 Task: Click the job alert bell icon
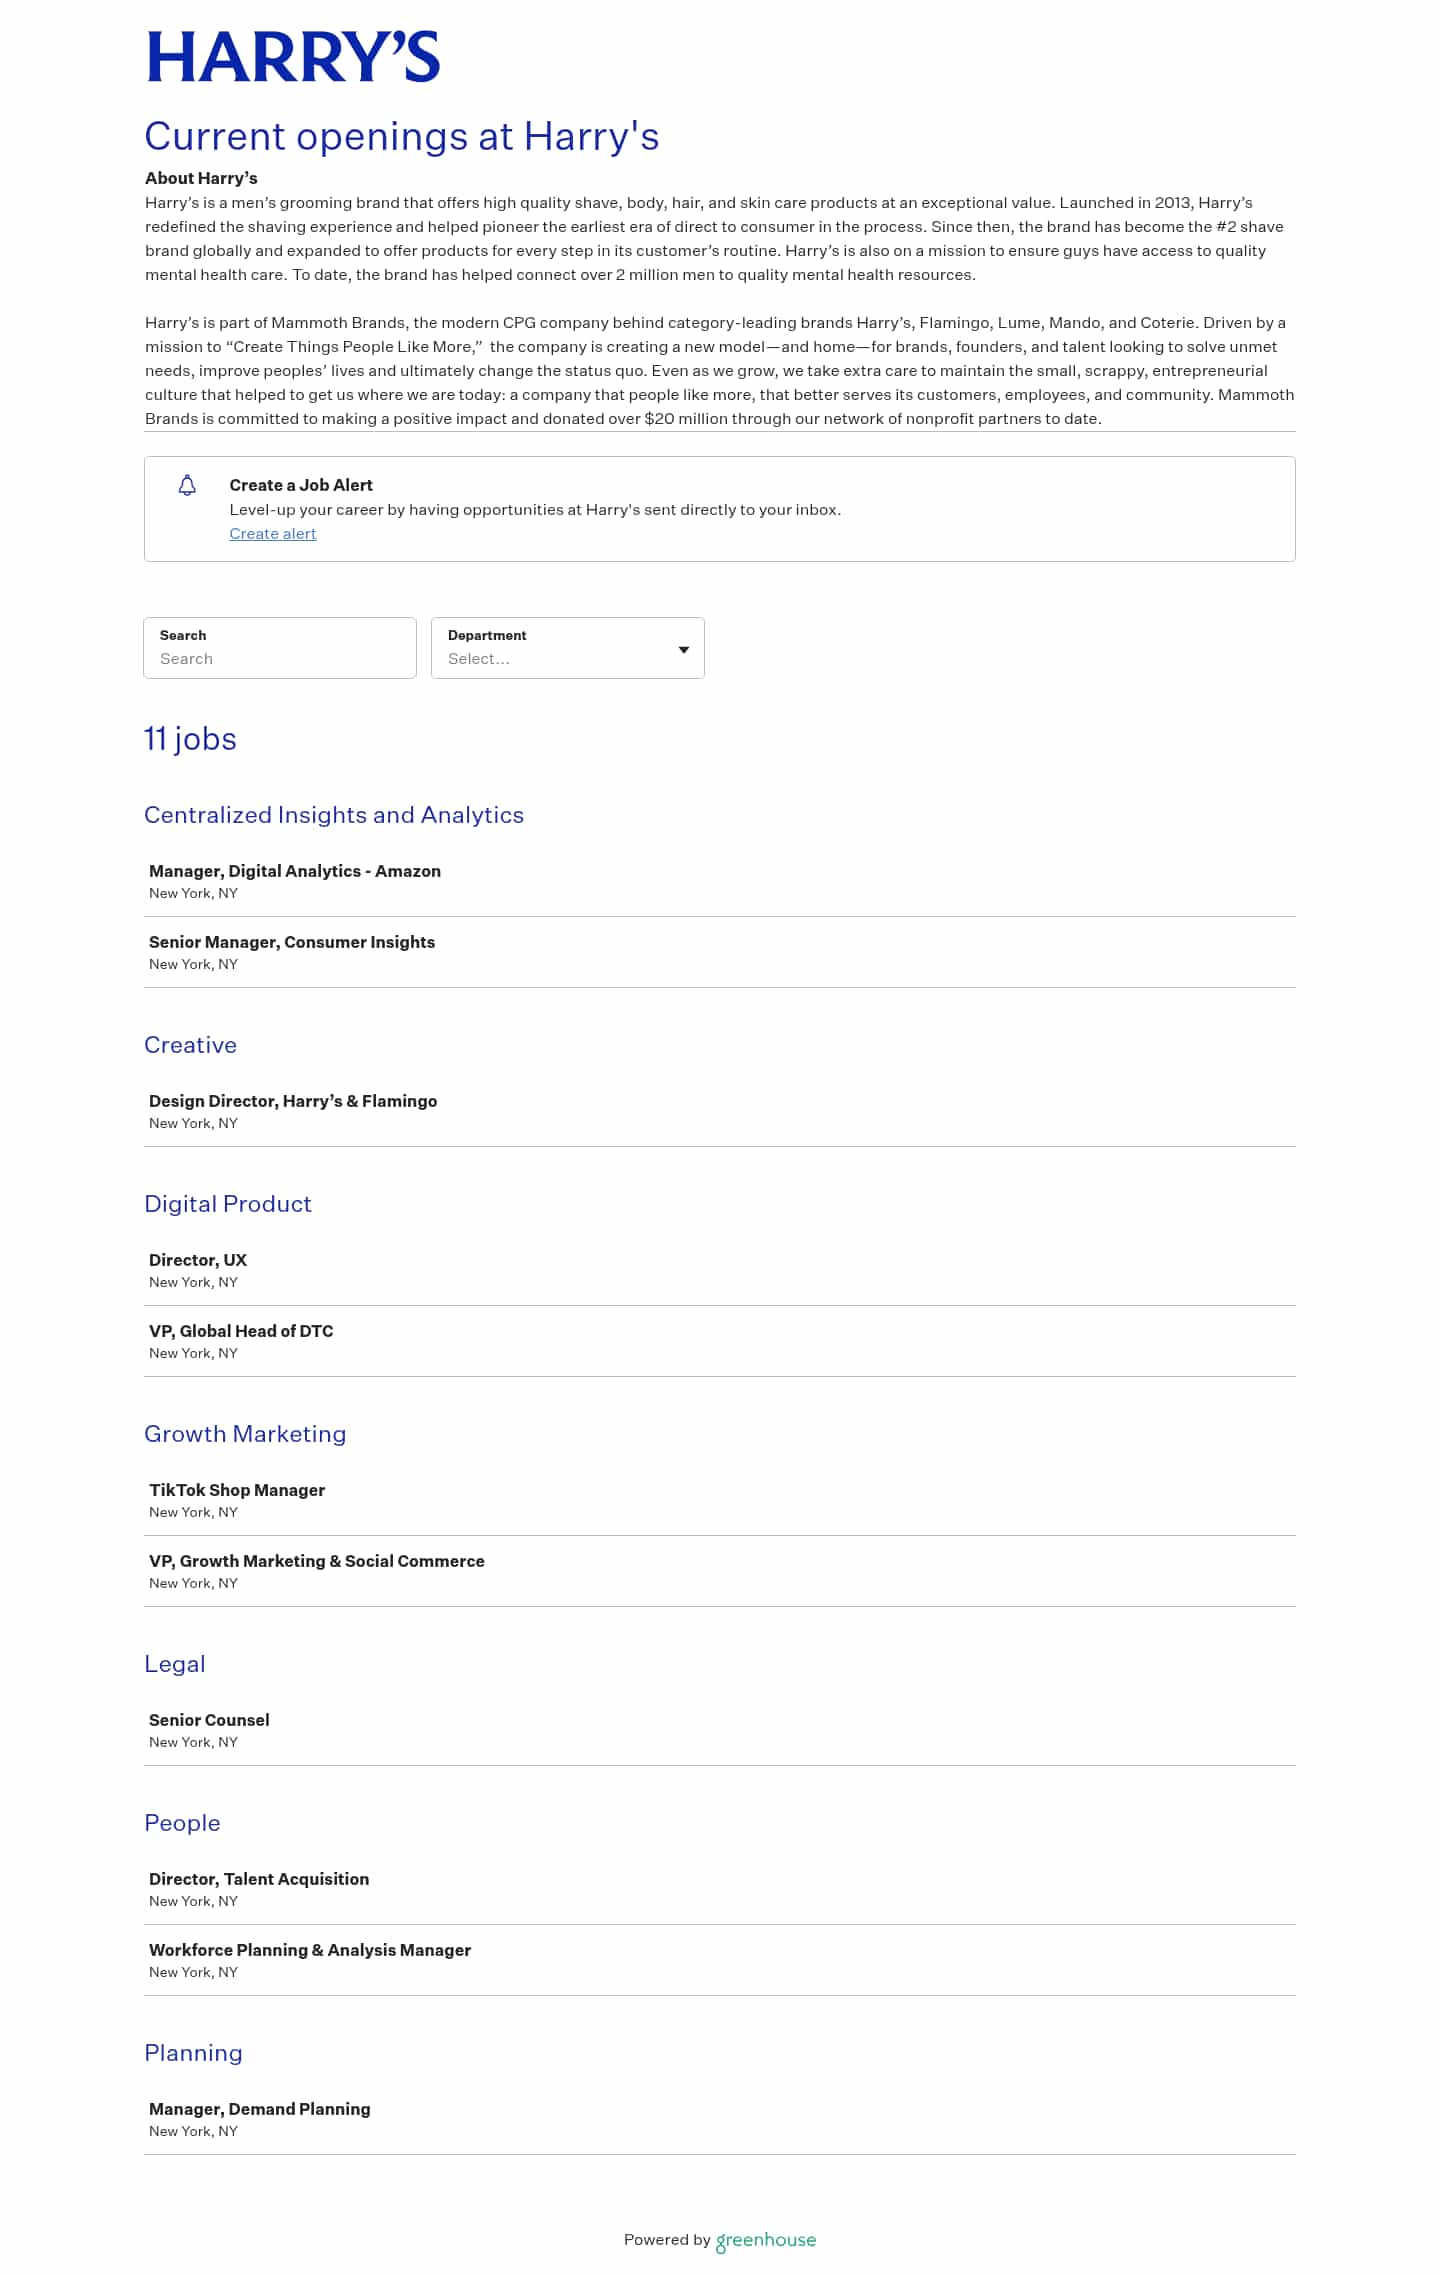click(187, 486)
